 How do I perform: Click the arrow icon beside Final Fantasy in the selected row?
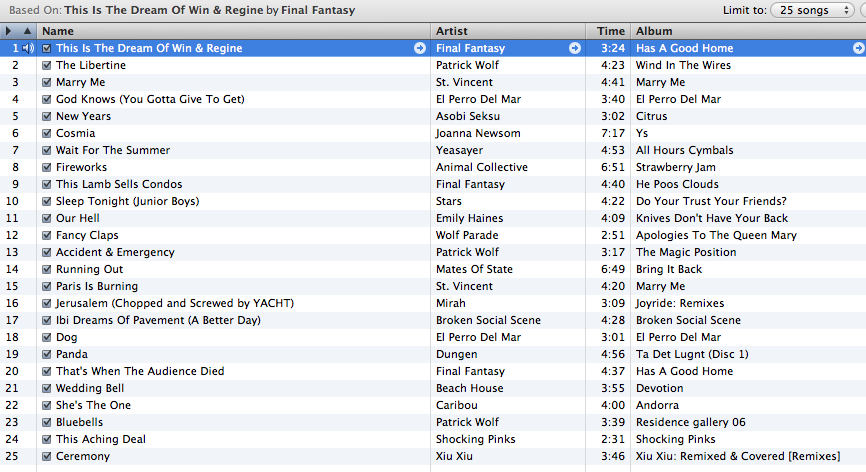coord(575,48)
